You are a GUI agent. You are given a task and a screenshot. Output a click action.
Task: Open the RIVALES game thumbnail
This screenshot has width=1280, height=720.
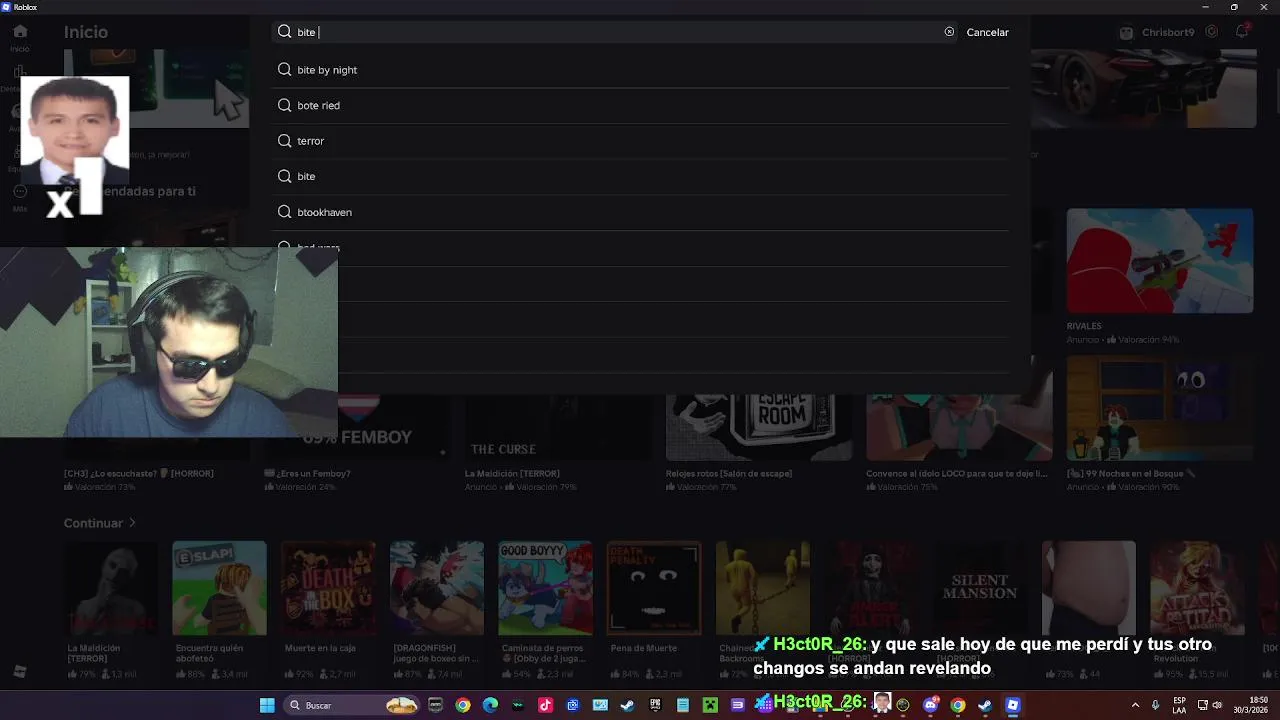(1159, 261)
